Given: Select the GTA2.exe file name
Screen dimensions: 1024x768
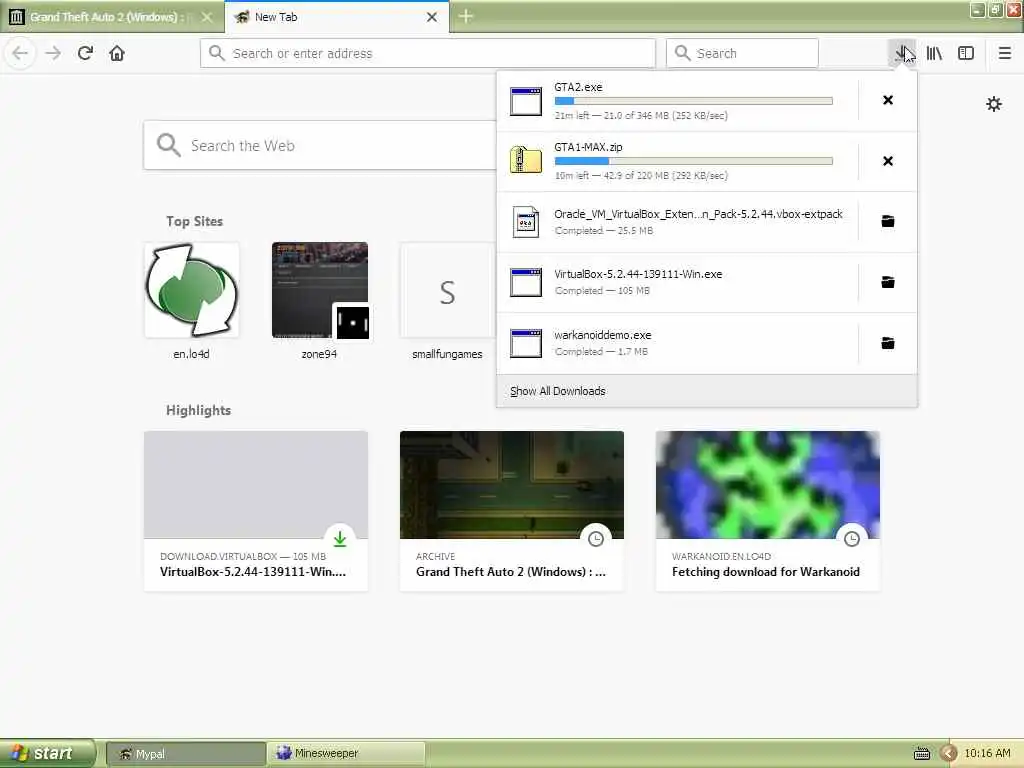Looking at the screenshot, I should (578, 87).
